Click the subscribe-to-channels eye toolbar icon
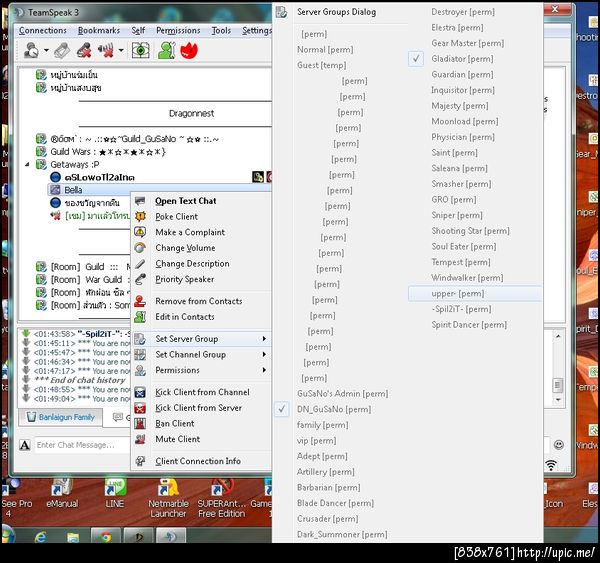Image resolution: width=600 pixels, height=563 pixels. tap(140, 50)
